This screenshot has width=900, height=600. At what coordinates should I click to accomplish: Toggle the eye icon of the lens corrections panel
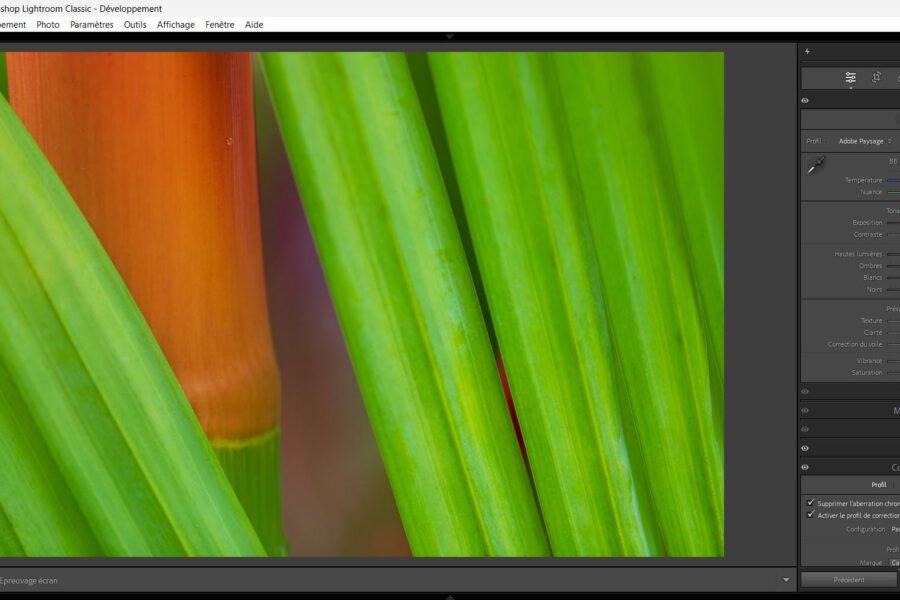(805, 467)
